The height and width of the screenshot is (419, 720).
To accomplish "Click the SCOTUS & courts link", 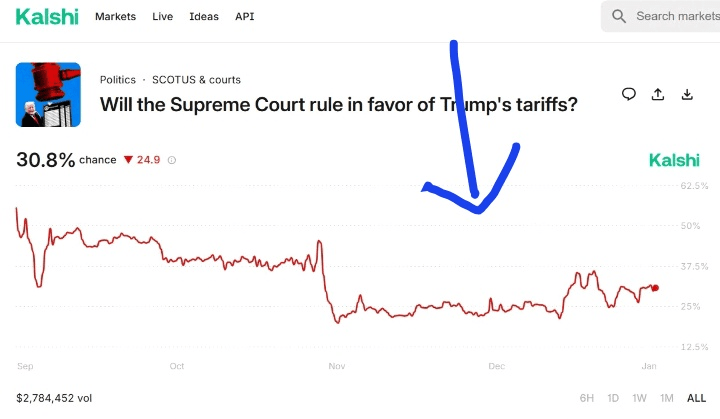I will pos(196,80).
